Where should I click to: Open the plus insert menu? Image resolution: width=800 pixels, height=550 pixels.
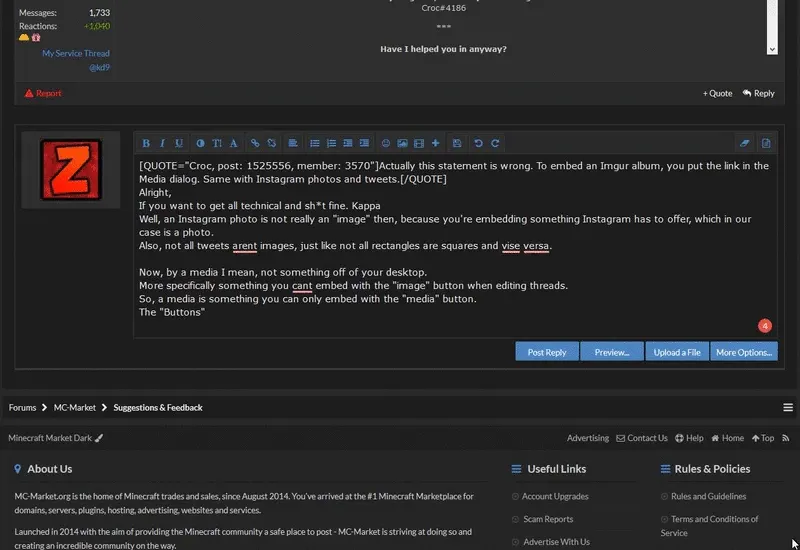[435, 143]
